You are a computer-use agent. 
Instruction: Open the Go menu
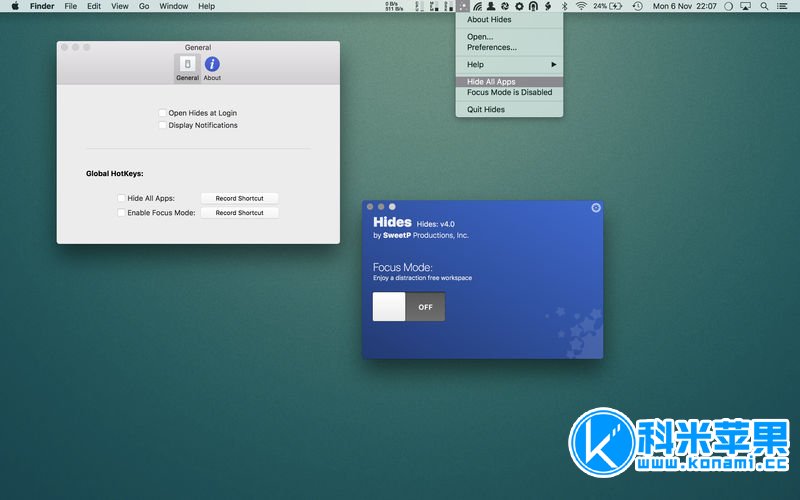click(144, 6)
